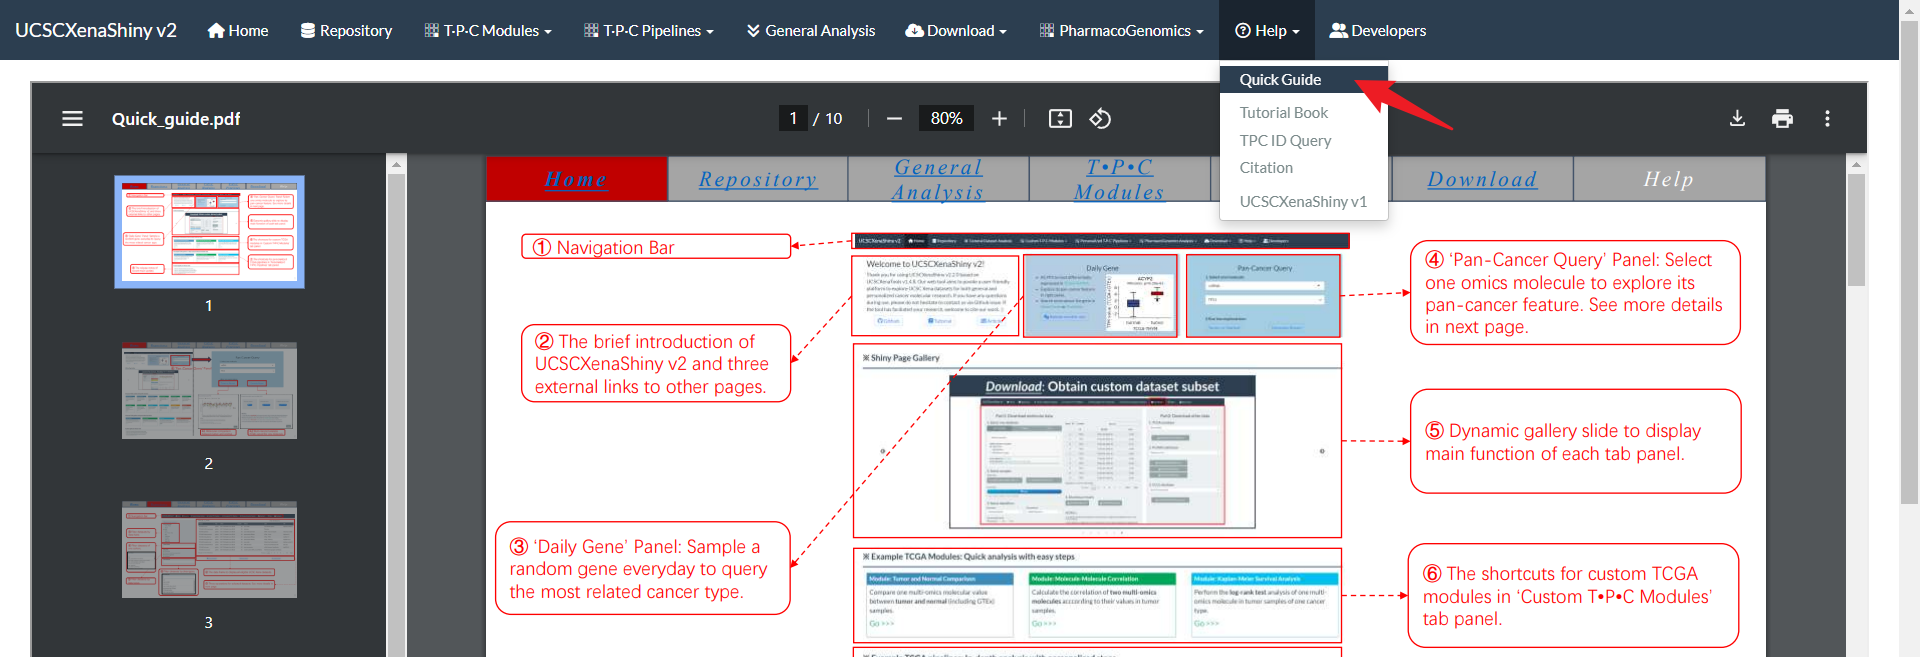1920x657 pixels.
Task: Expand the T·P·C Modules dropdown
Action: 488,30
